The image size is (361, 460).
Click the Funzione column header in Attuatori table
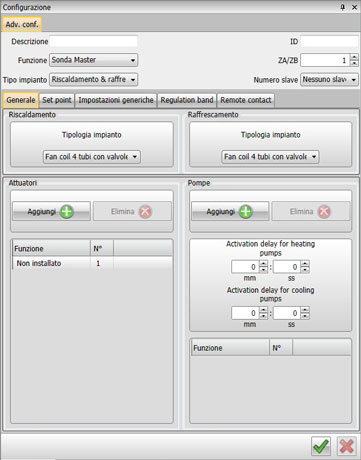[51, 248]
